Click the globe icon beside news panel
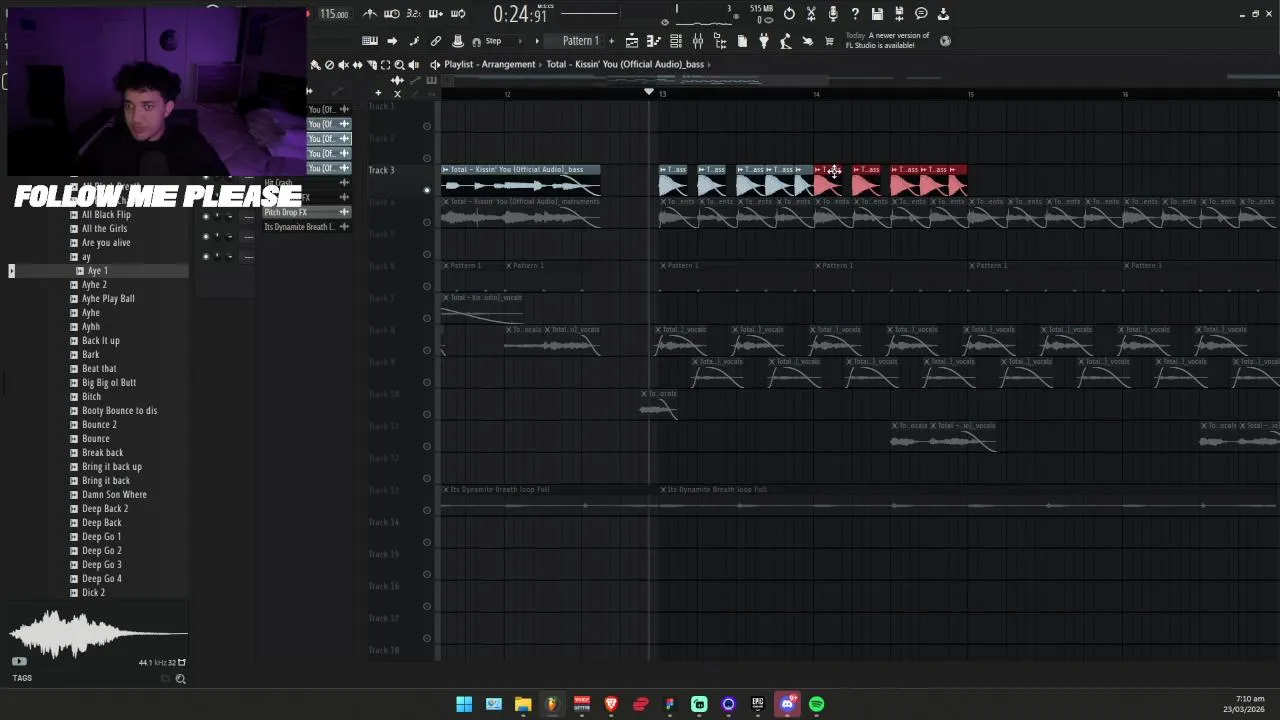 pos(945,41)
